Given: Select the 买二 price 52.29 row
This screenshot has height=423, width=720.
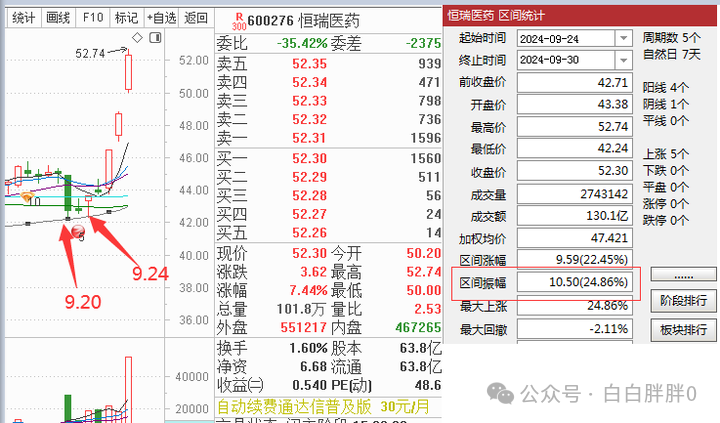Looking at the screenshot, I should (x=328, y=177).
